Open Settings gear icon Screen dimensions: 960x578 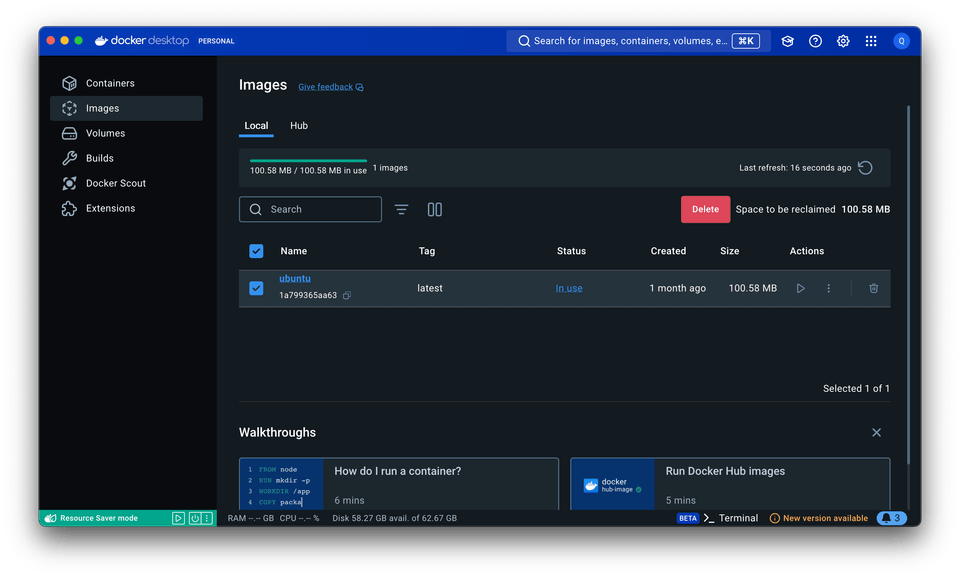click(843, 41)
